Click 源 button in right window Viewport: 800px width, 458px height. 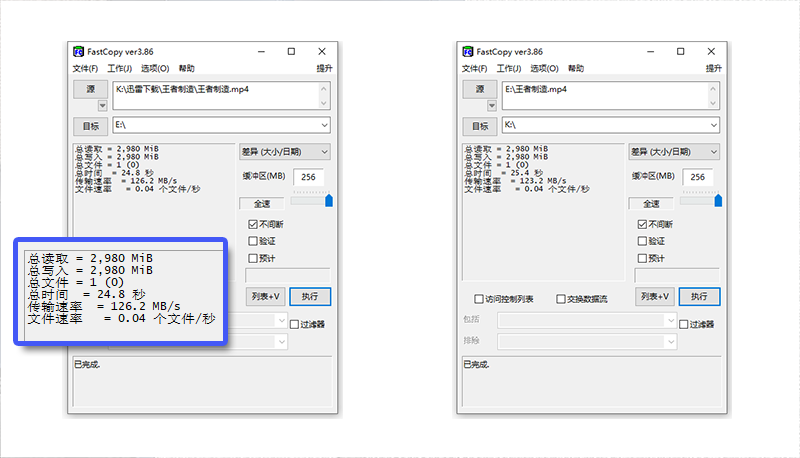[480, 89]
